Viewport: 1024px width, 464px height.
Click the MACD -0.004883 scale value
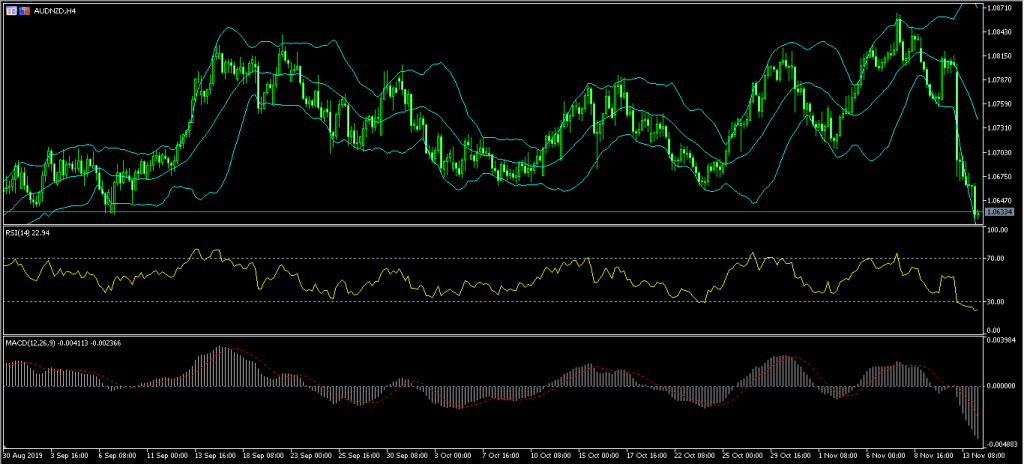[1000, 442]
